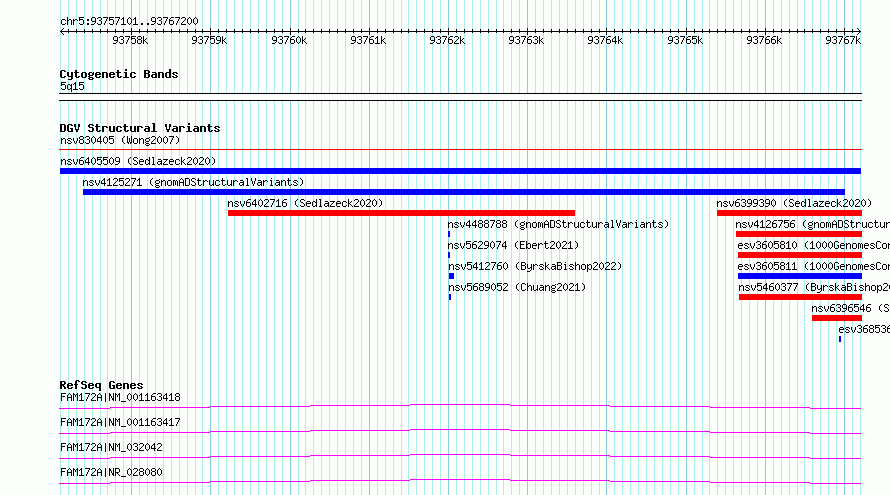
Task: Open variant esv3605810 label
Action: (x=813, y=245)
